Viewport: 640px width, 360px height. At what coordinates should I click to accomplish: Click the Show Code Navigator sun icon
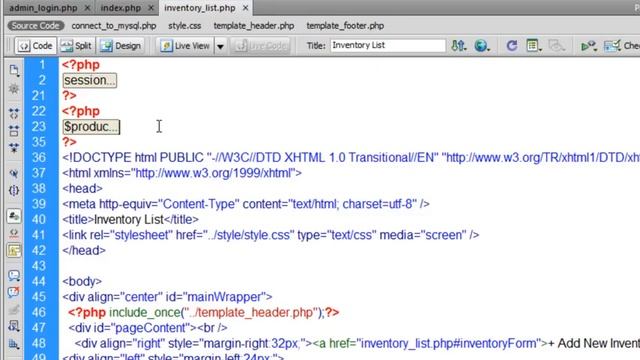[14, 89]
